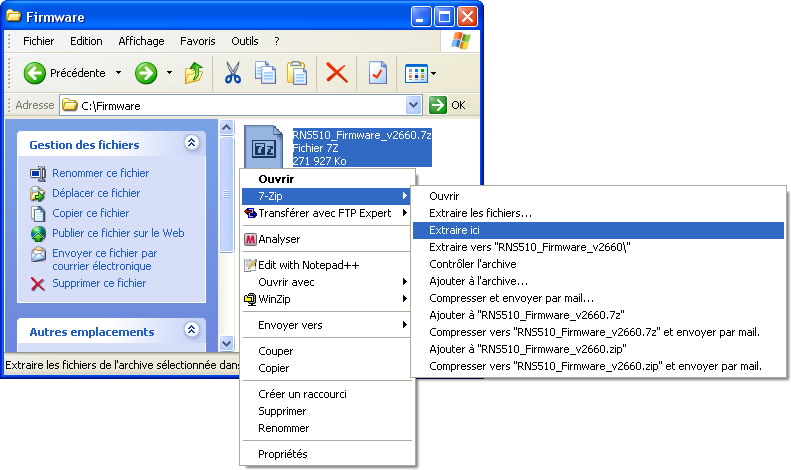Open the Edition menu
The image size is (791, 470).
86,41
